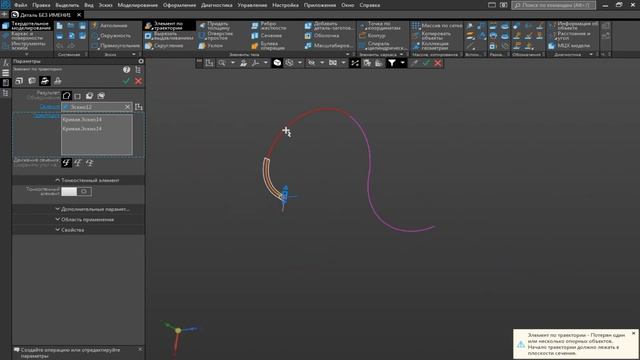This screenshot has width=640, height=360.
Task: Click the Расстояние и угол command
Action: (x=570, y=36)
